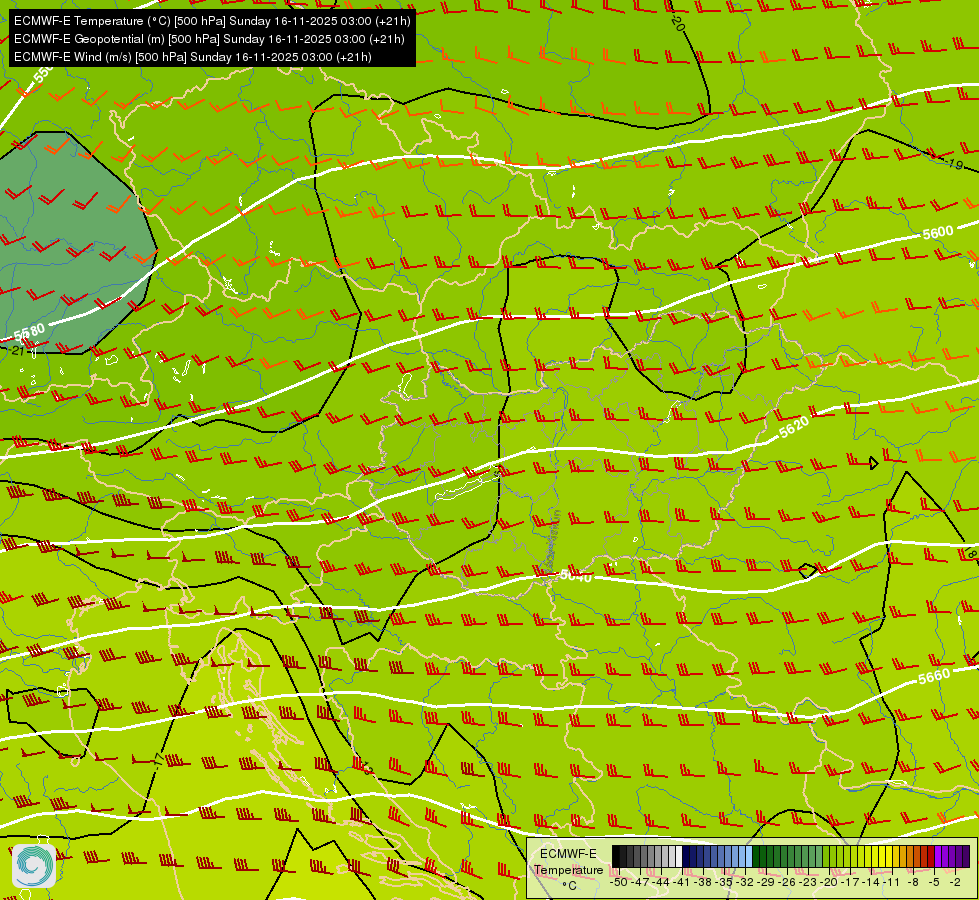Click the -29 value in the legend
This screenshot has width=979, height=900.
click(766, 883)
